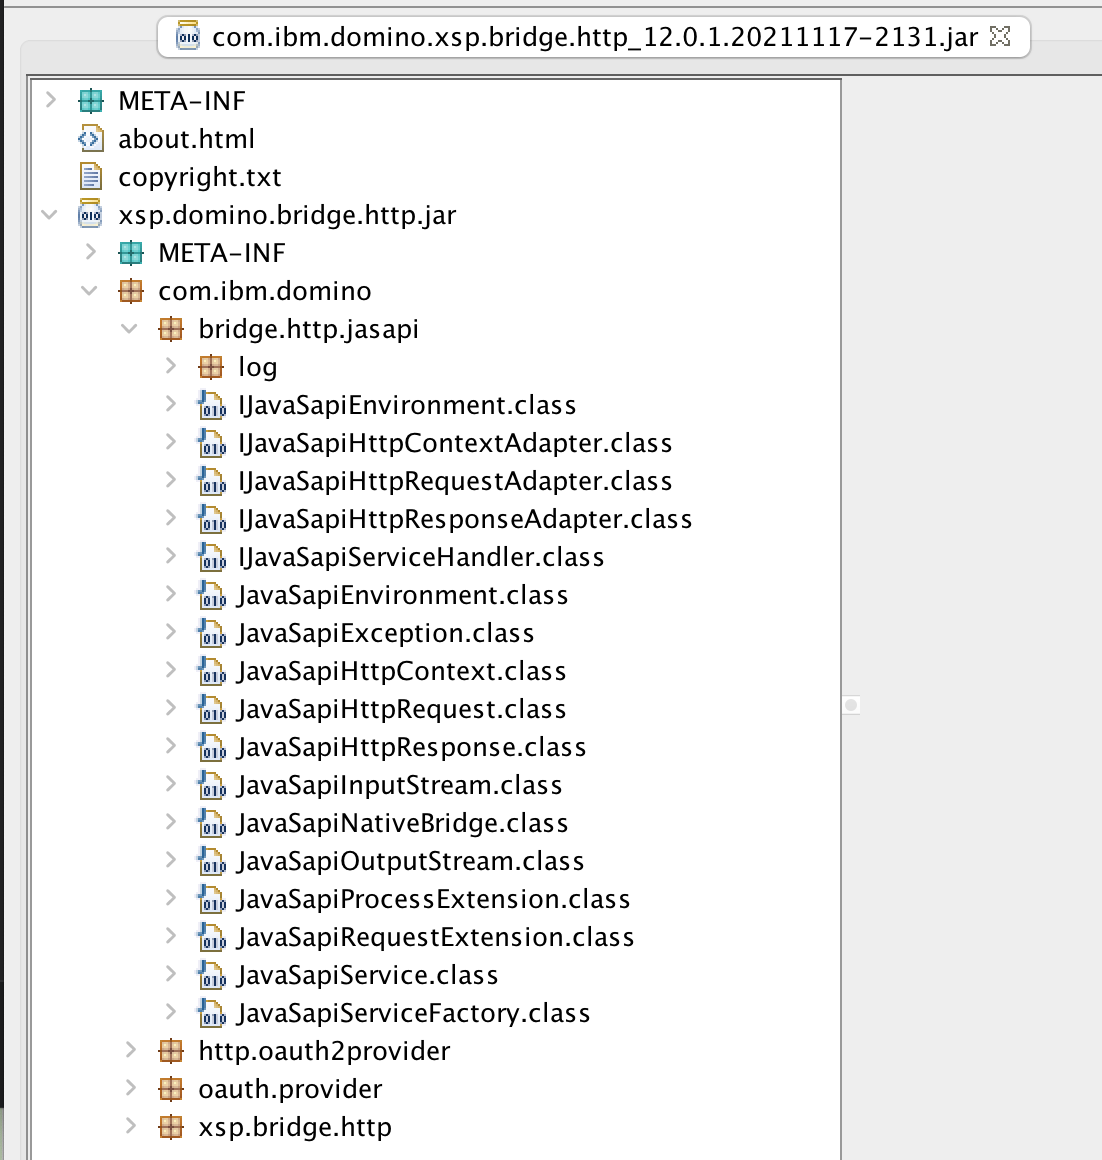This screenshot has height=1160, width=1102.
Task: Click the JavaSapiServiceFactory.class file icon
Action: point(212,1013)
